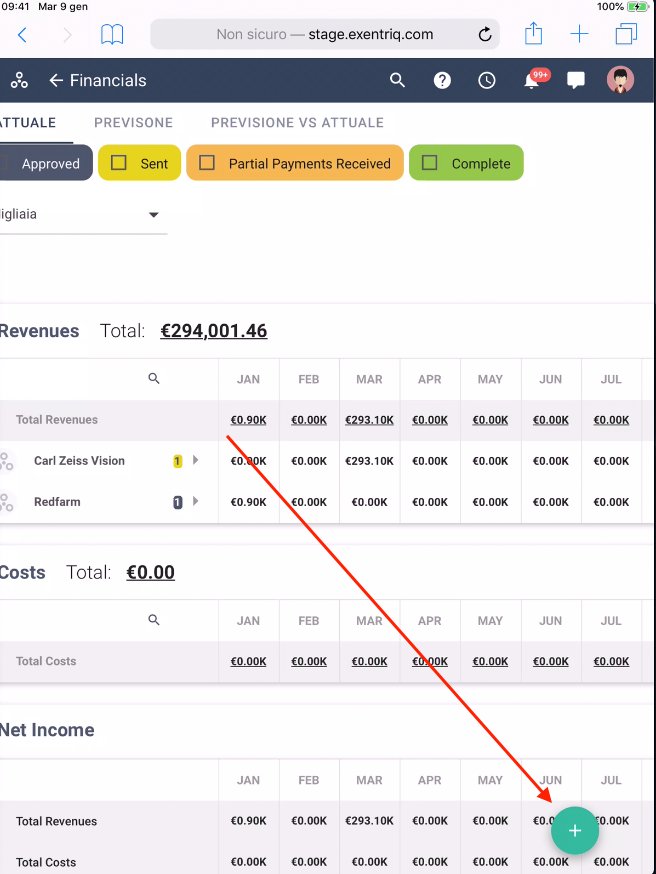Check the Complete status filter
Screen dimensions: 656x874
point(430,163)
